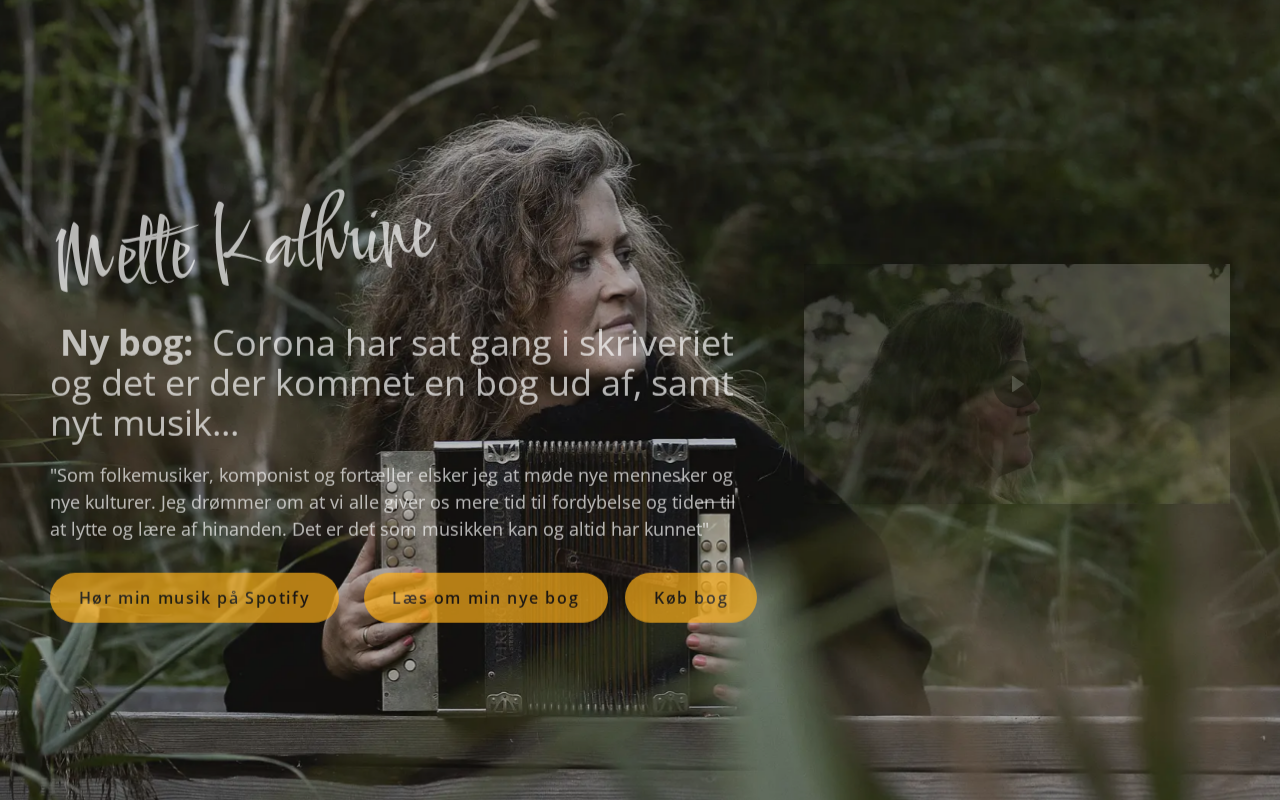Click the white blurred area of the video preview
1280x800 pixels.
(1120, 310)
